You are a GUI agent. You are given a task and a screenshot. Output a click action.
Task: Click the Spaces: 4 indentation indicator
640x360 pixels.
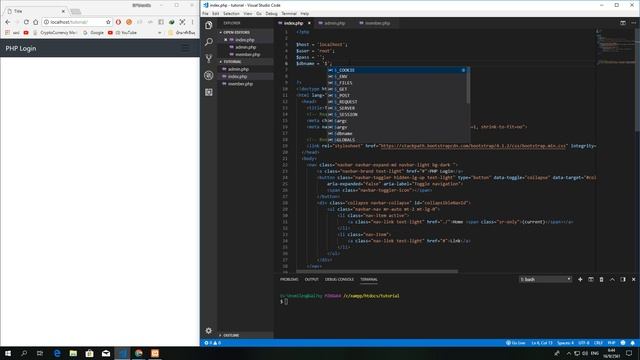click(565, 343)
